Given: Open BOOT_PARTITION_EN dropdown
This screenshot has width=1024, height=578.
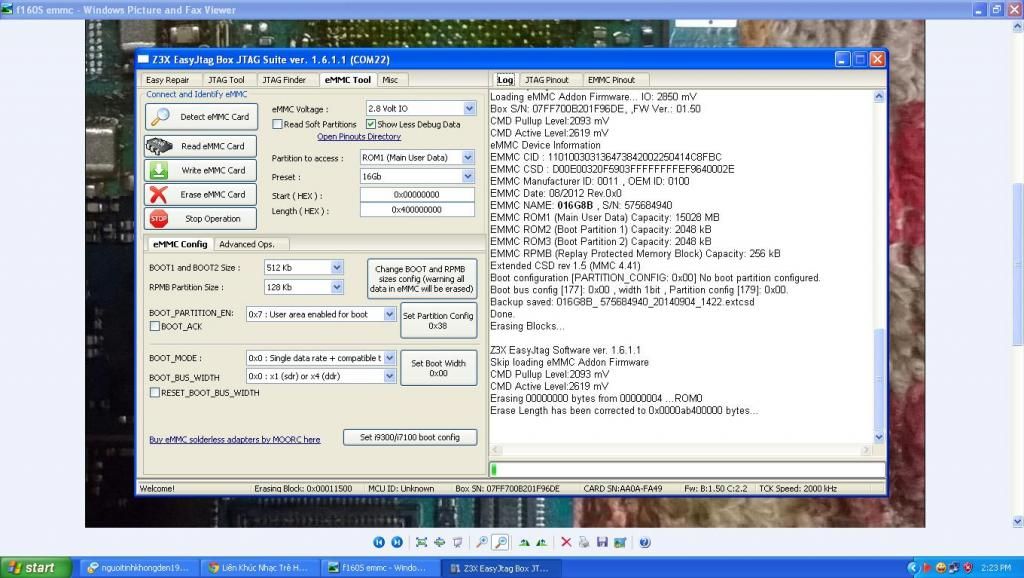Looking at the screenshot, I should point(389,314).
